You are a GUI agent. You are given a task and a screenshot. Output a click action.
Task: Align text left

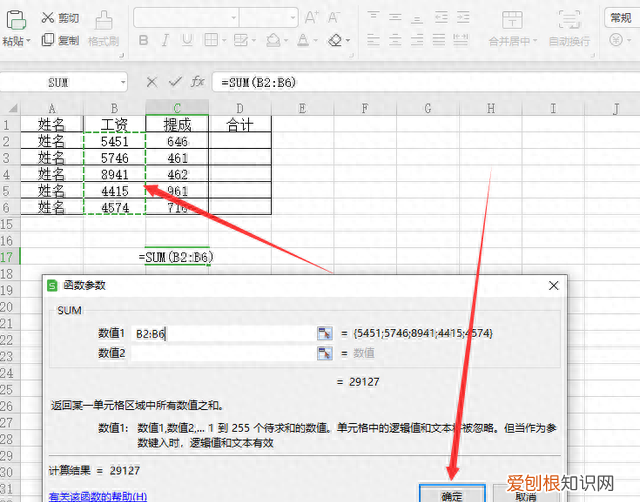pos(373,40)
